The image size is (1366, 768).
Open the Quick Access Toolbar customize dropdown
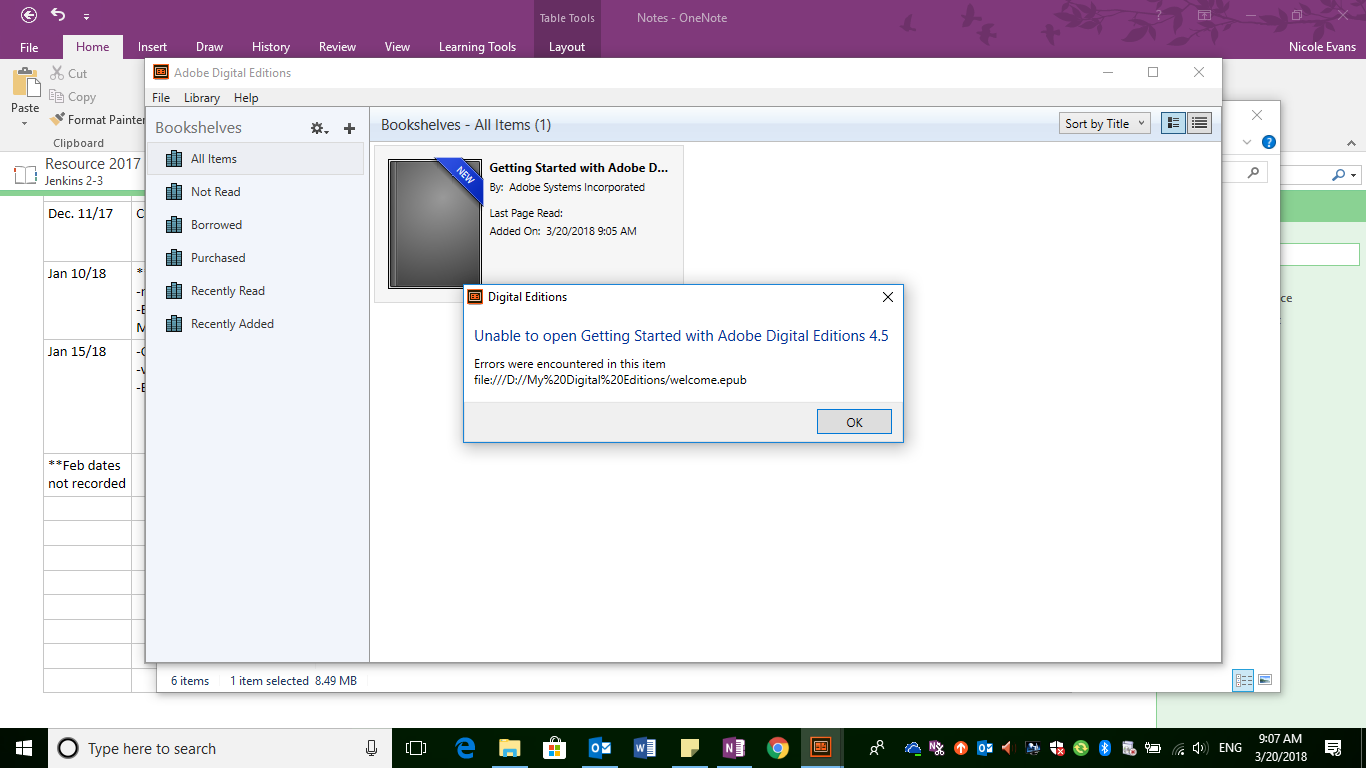click(86, 17)
